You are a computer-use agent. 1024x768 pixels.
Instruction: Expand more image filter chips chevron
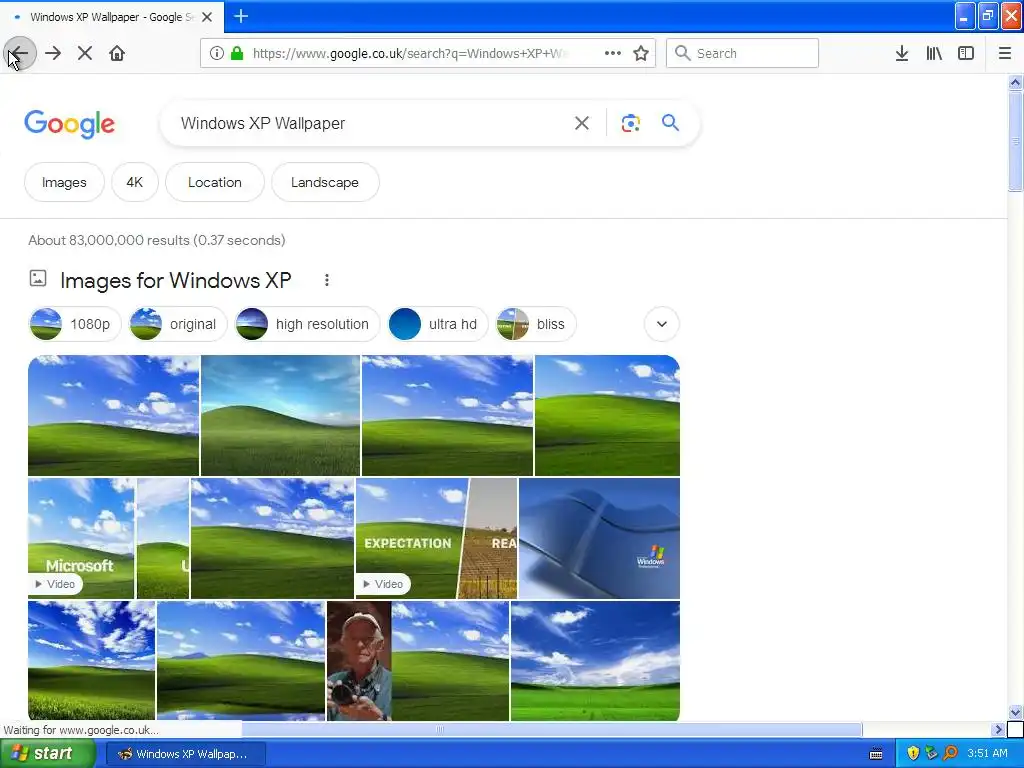tap(662, 324)
